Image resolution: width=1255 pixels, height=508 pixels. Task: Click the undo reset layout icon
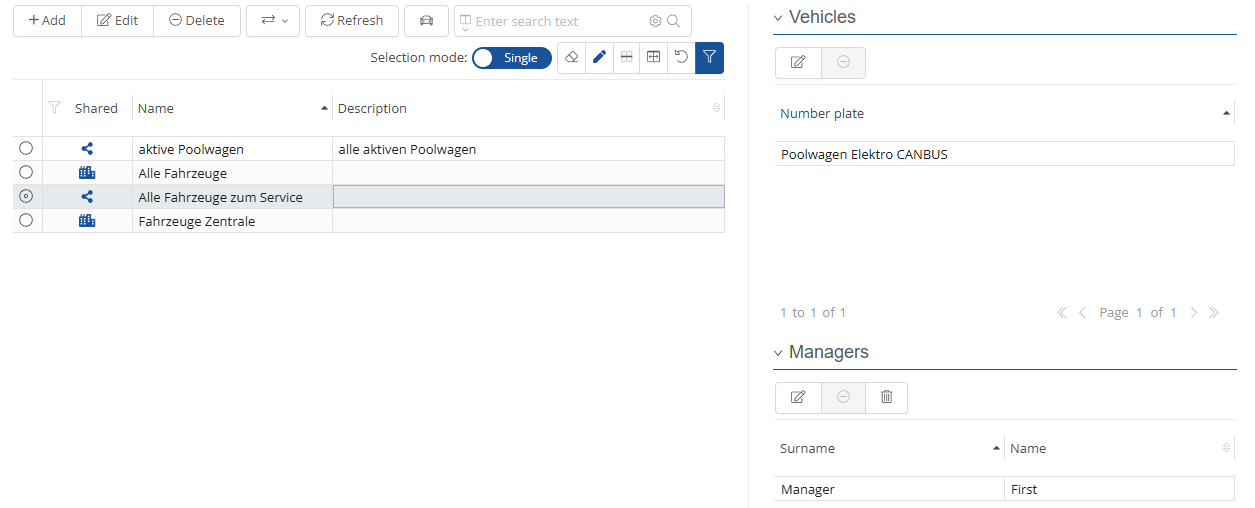681,58
